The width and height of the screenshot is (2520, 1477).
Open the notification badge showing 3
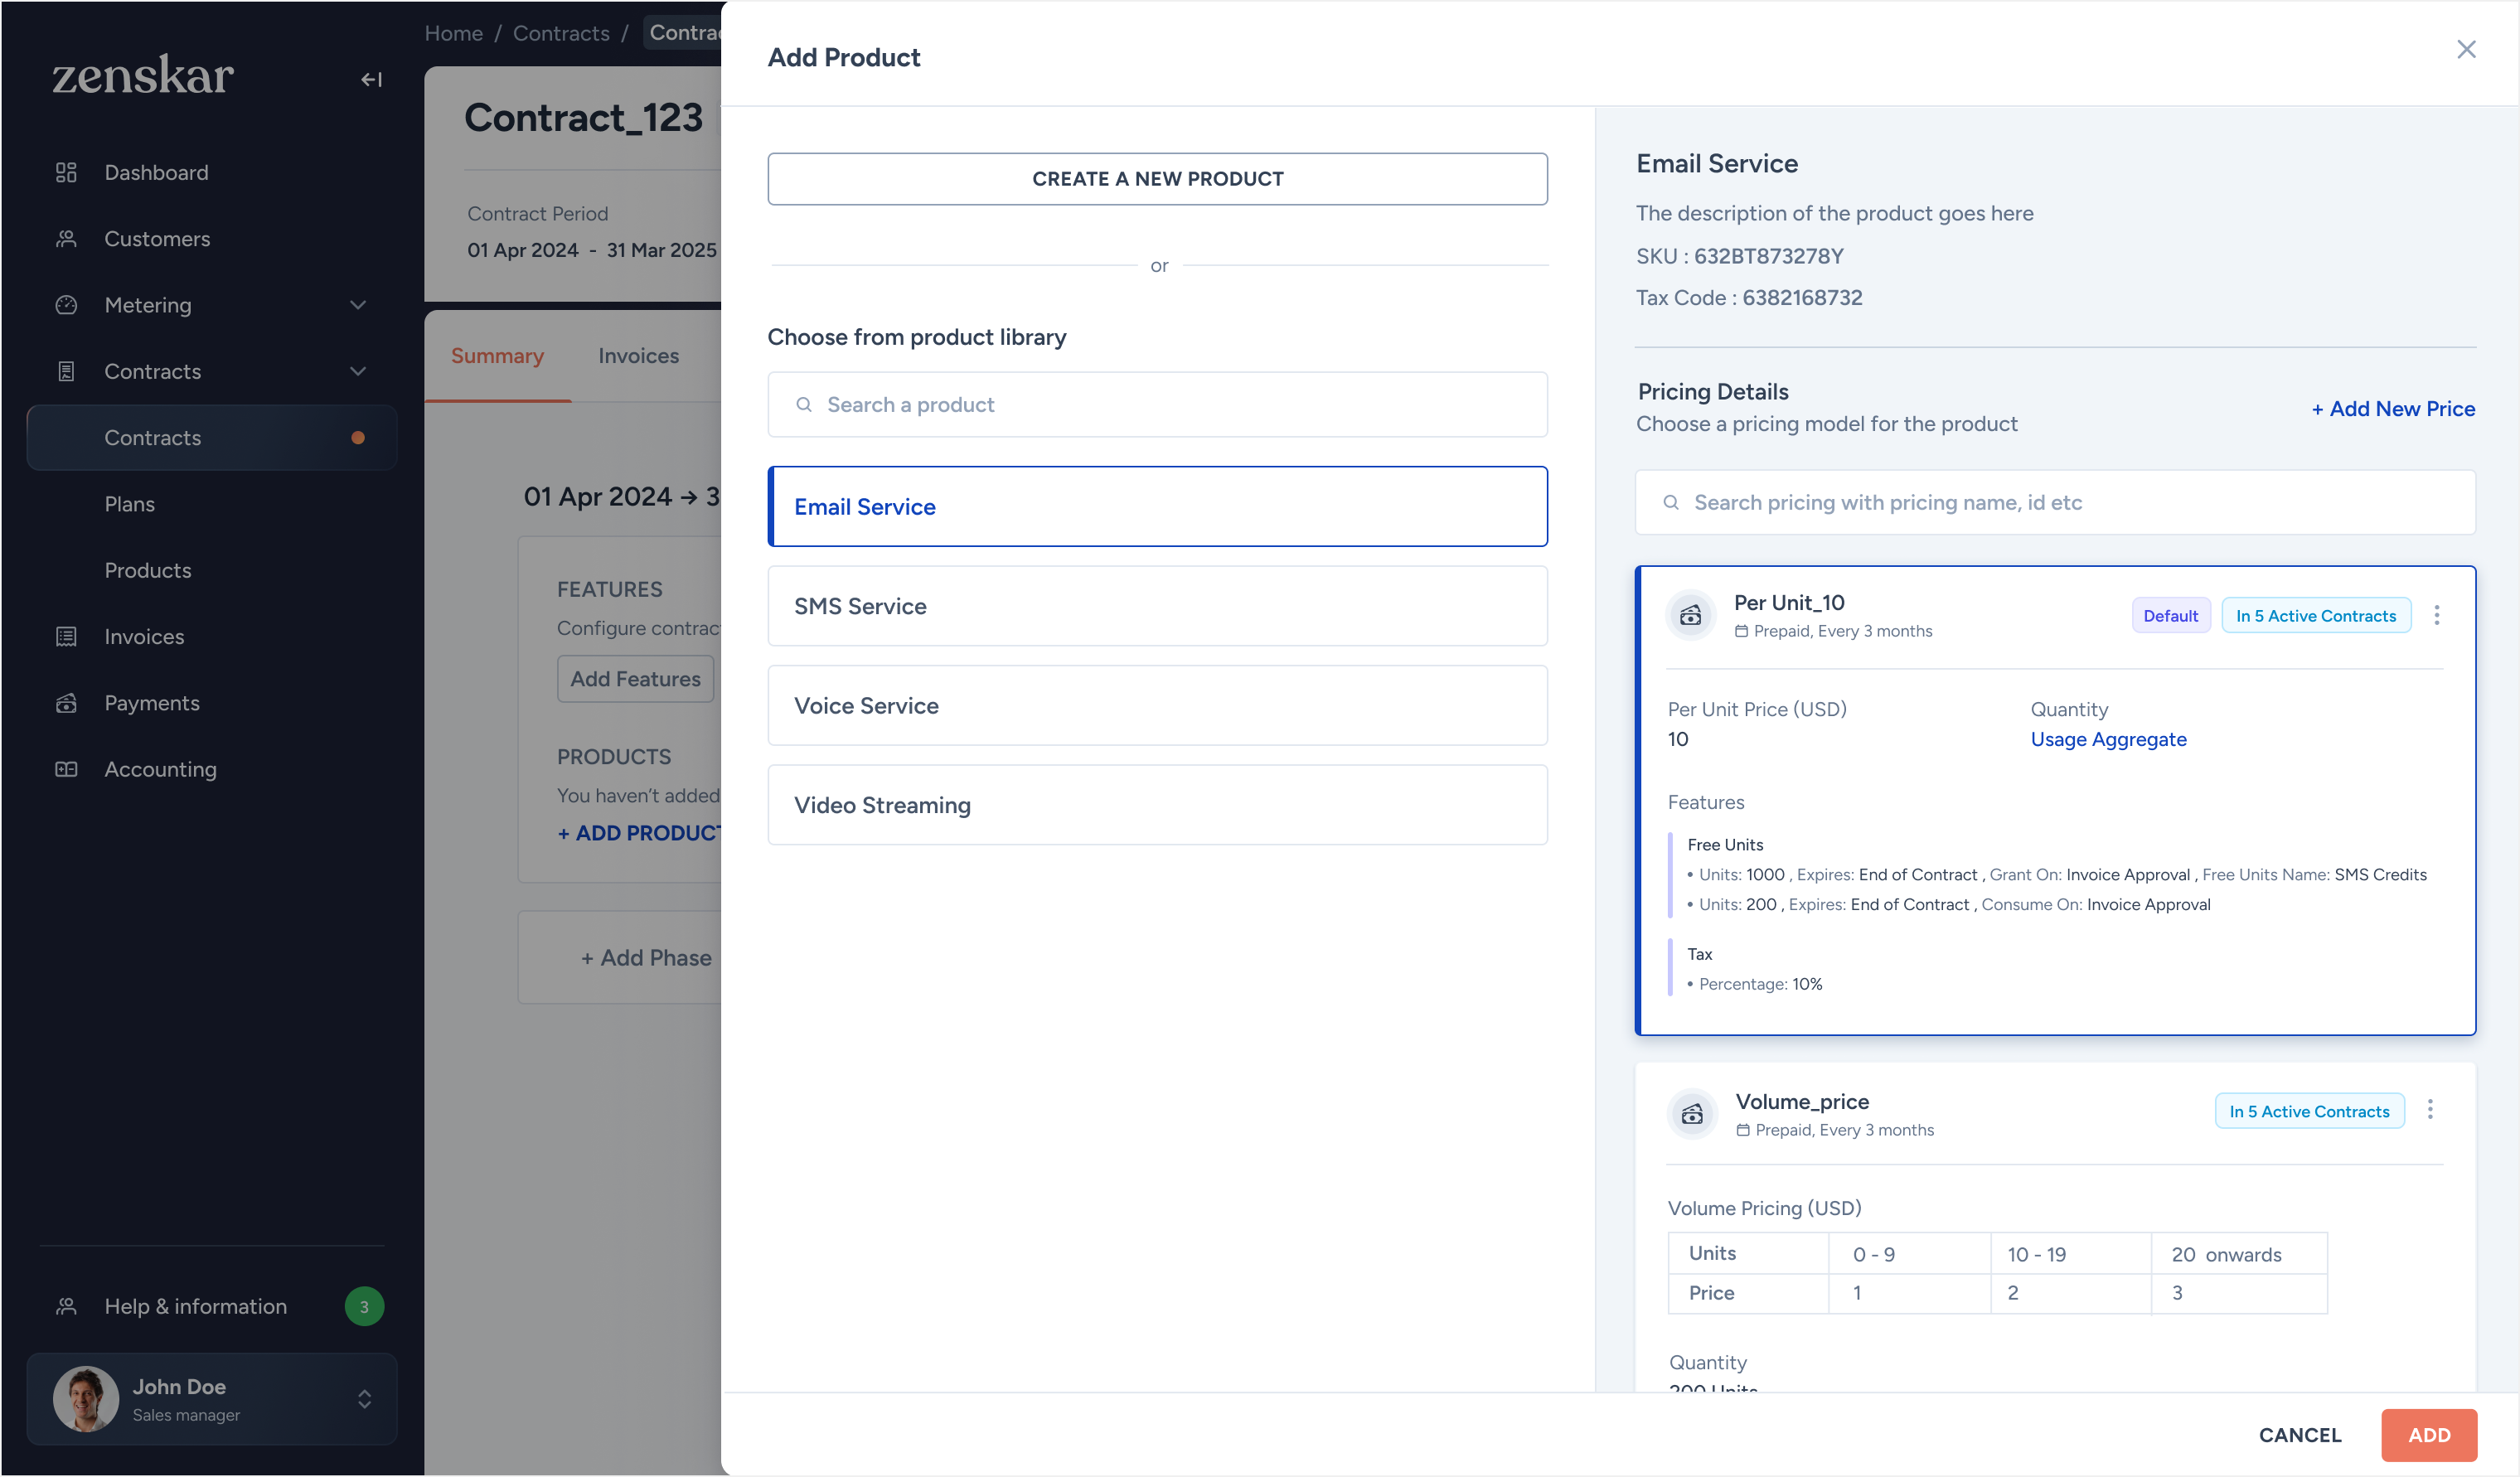364,1306
